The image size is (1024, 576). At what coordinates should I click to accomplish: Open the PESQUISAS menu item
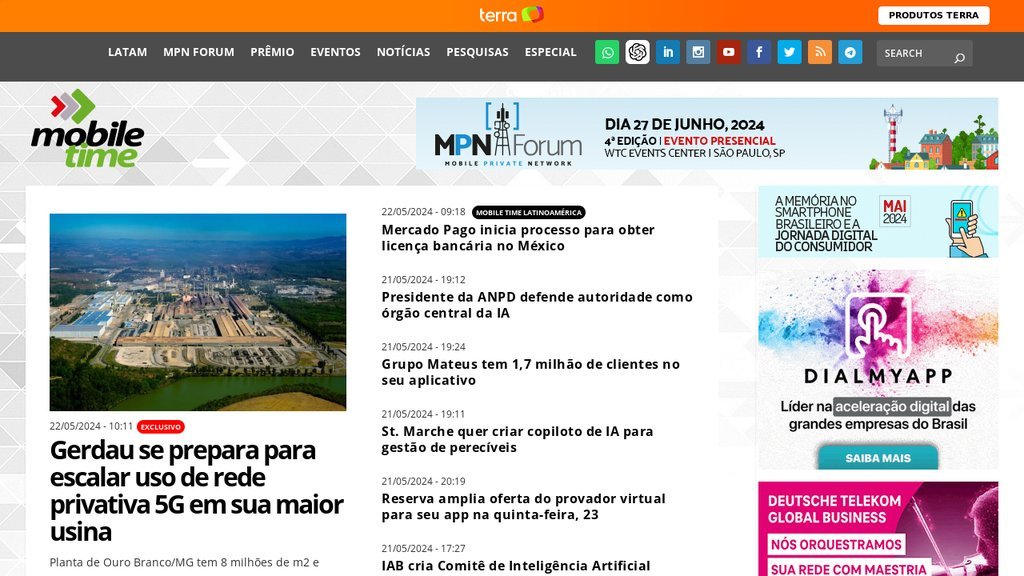tap(477, 52)
